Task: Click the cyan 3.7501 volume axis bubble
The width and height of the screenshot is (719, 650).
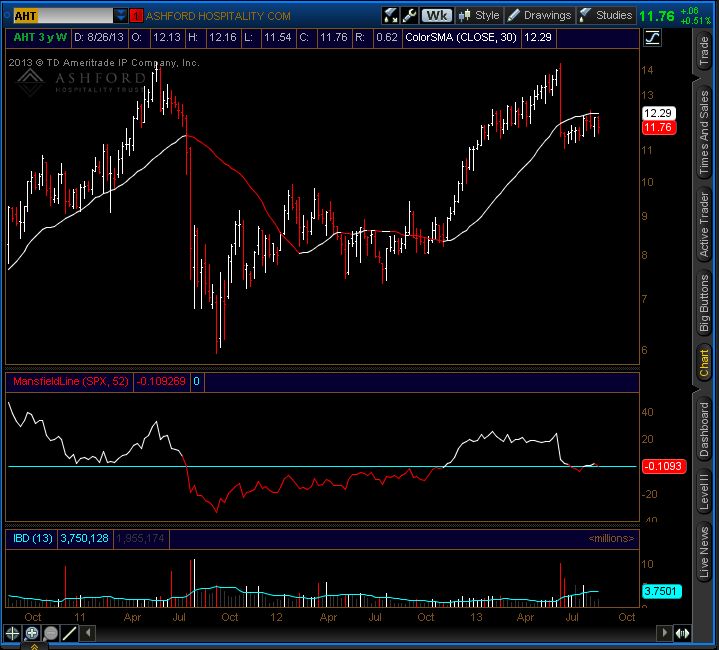Action: (x=661, y=591)
